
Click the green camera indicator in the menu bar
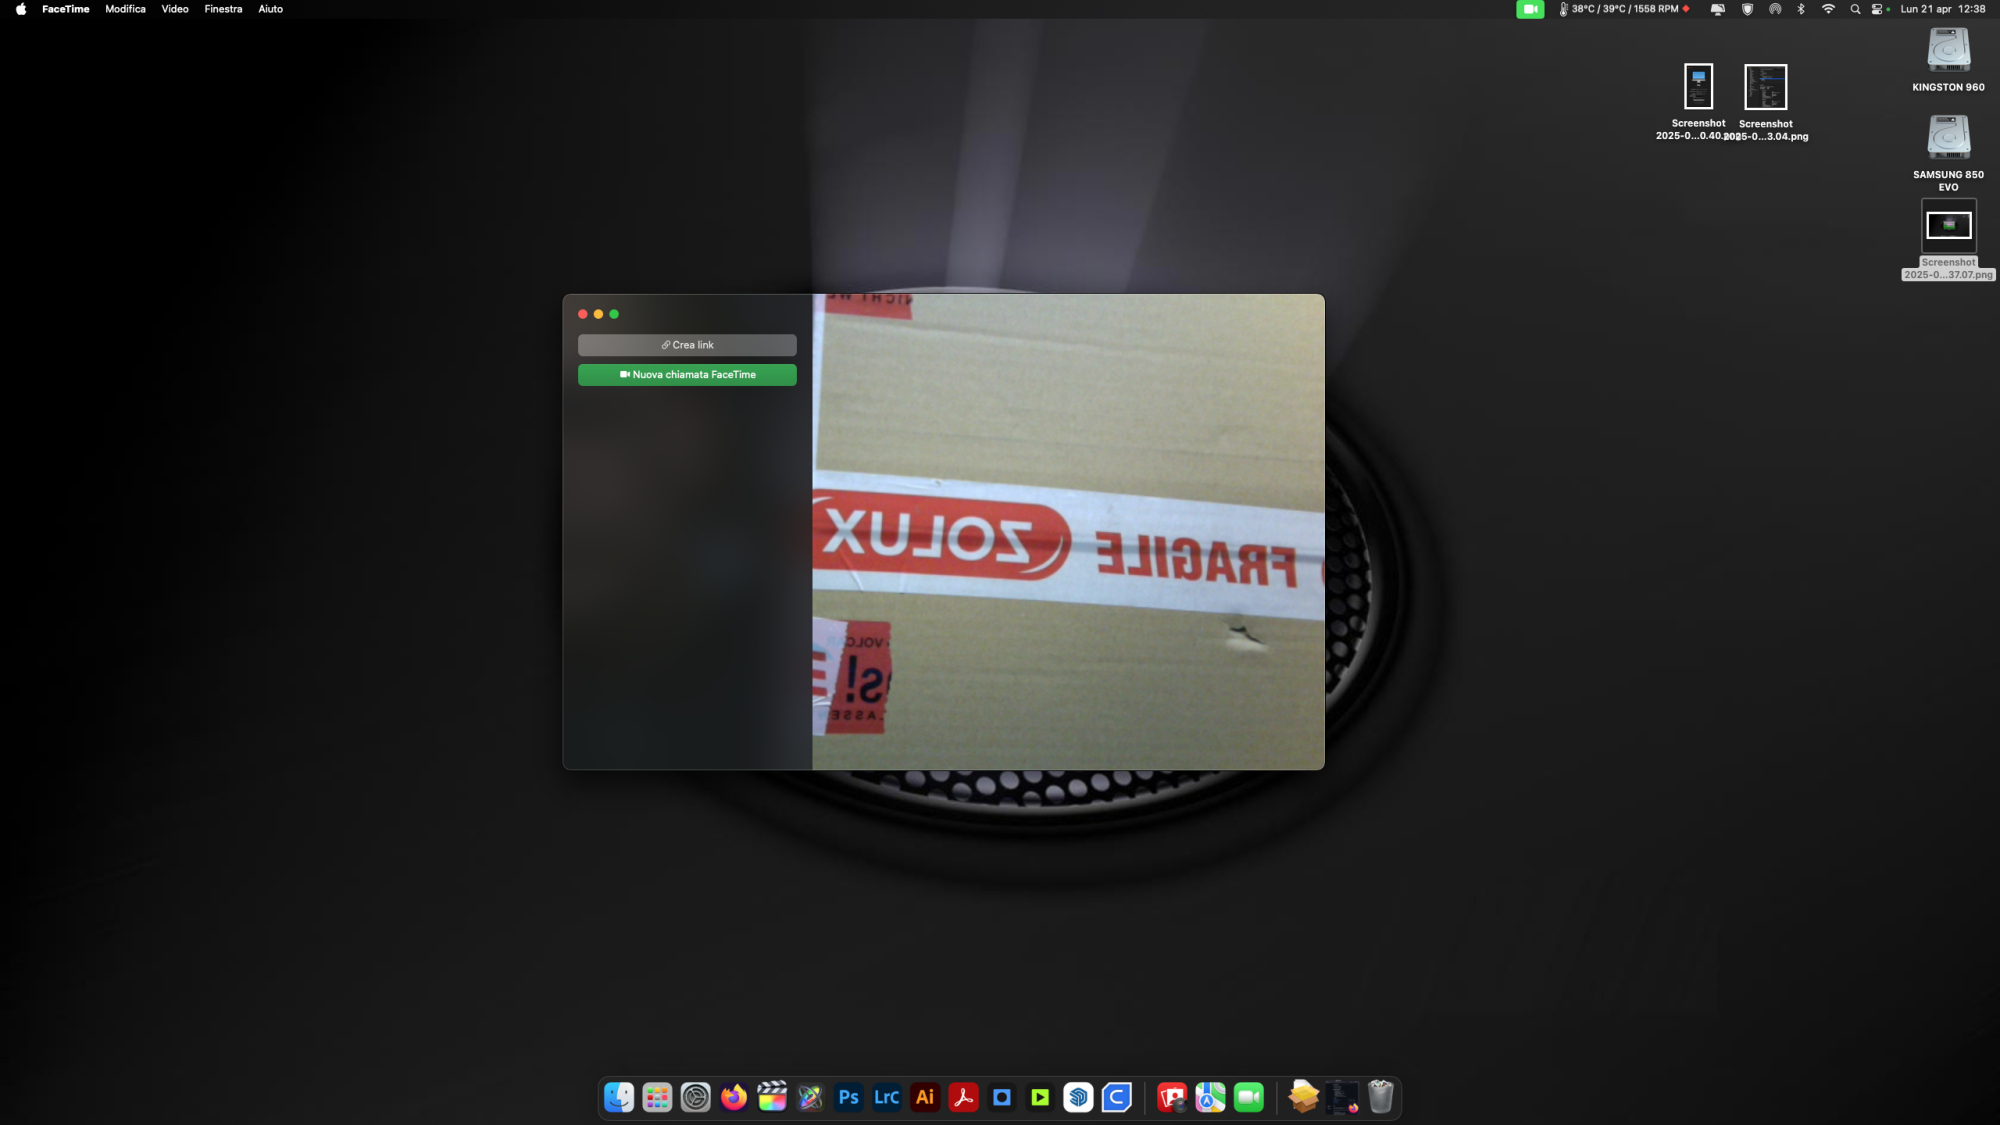1530,9
